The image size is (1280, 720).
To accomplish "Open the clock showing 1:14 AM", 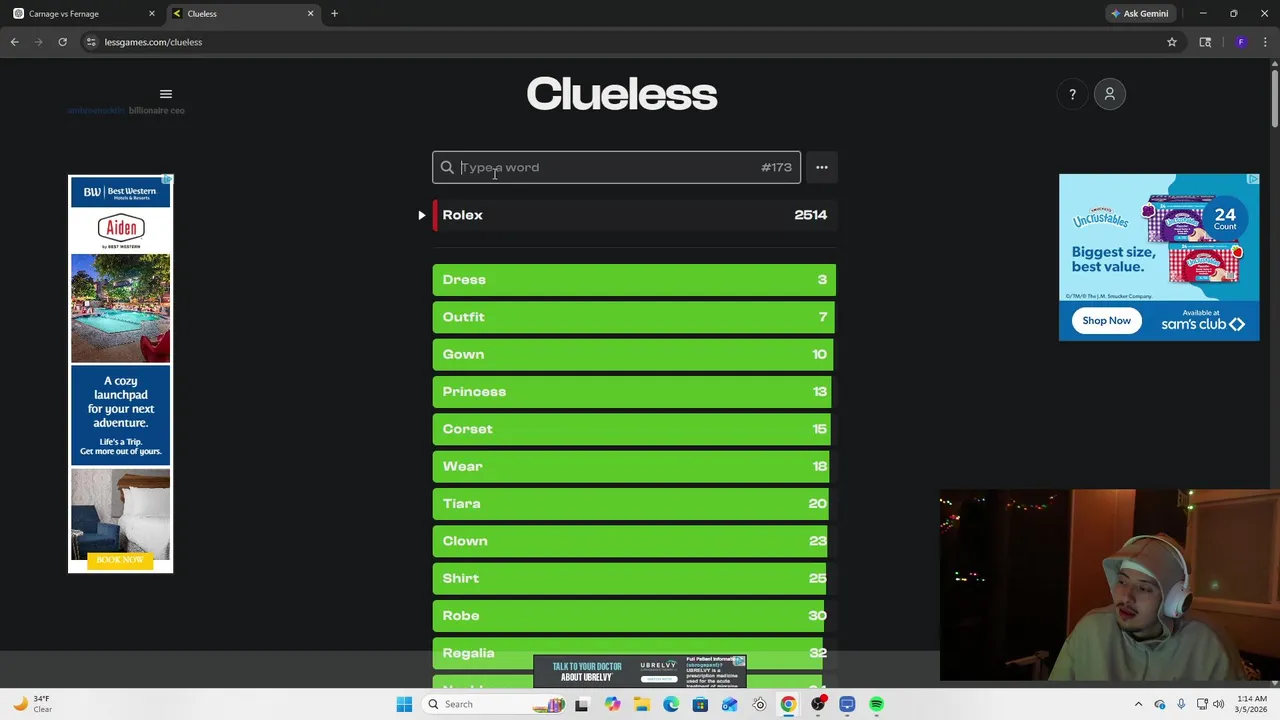I will tap(1251, 704).
